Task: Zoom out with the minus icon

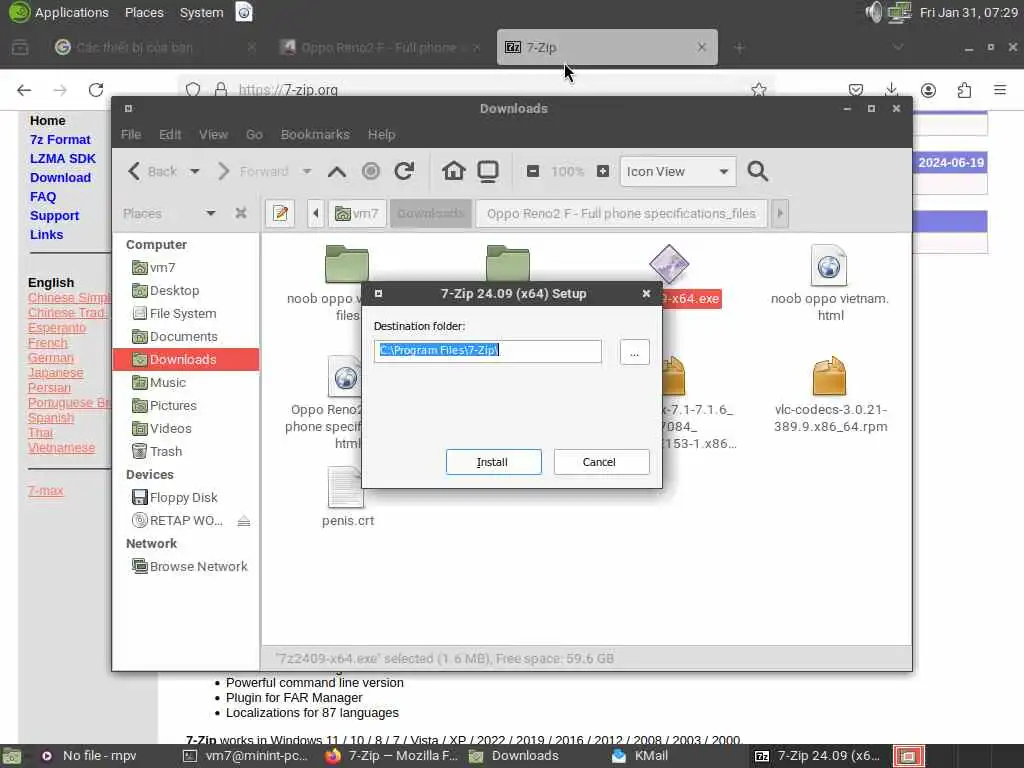Action: pos(533,171)
